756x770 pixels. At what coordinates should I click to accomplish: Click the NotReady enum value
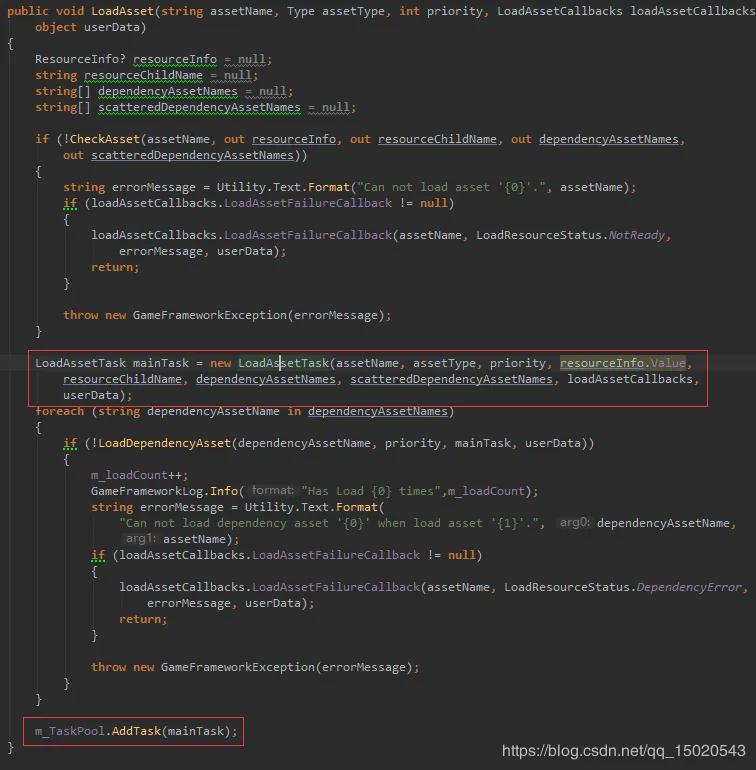coord(637,235)
